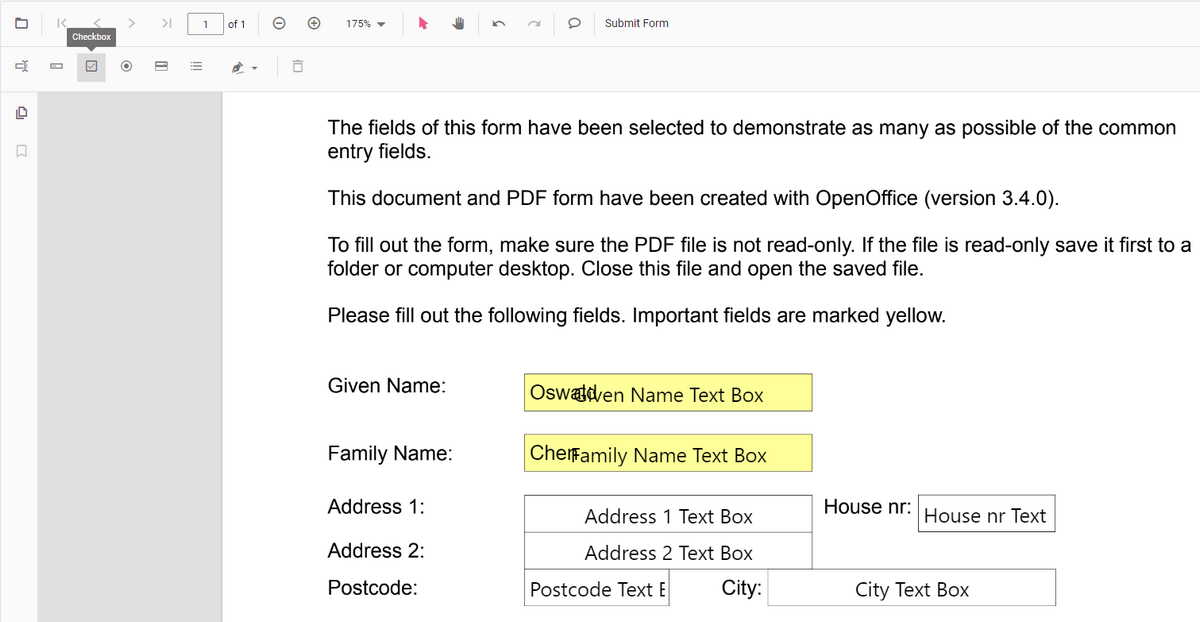Redo the last undone action
The height and width of the screenshot is (622, 1200).
531,22
